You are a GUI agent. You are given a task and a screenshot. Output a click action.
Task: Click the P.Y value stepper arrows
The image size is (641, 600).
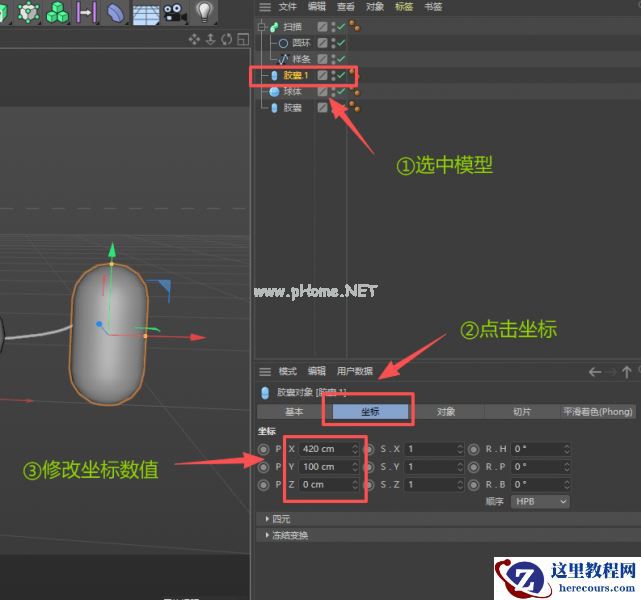coord(355,467)
